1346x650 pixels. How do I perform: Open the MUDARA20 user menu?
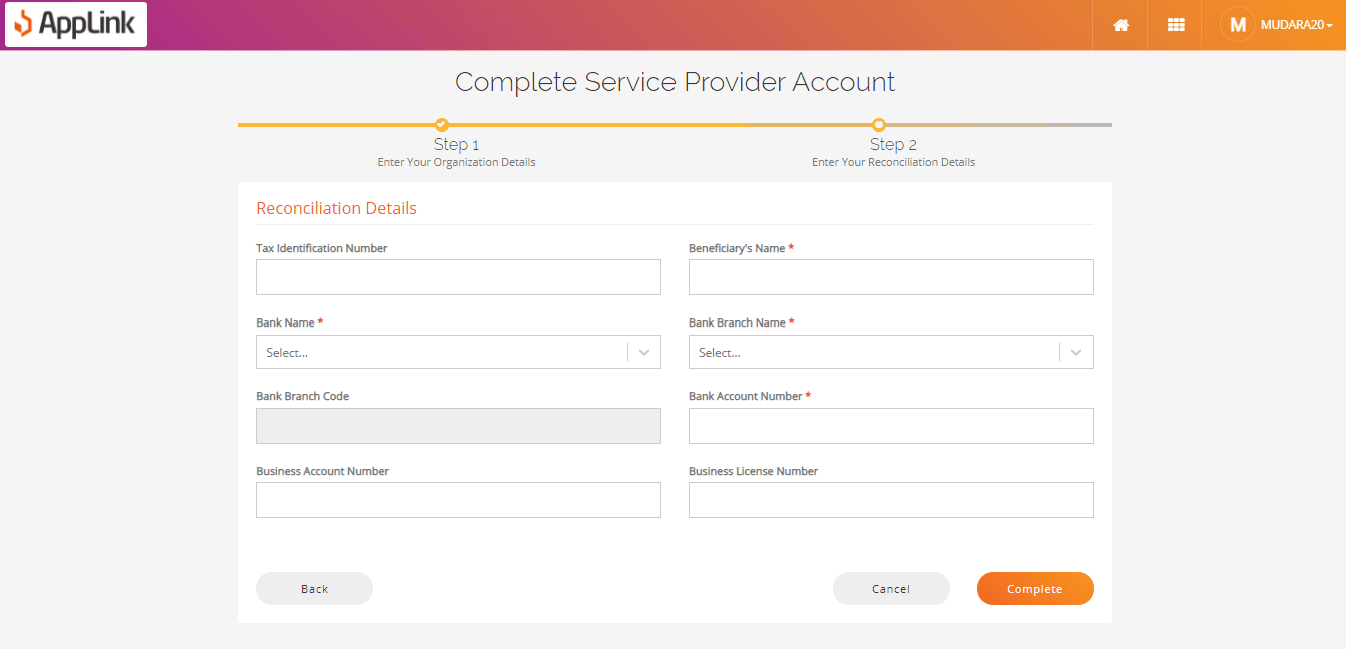tap(1297, 25)
